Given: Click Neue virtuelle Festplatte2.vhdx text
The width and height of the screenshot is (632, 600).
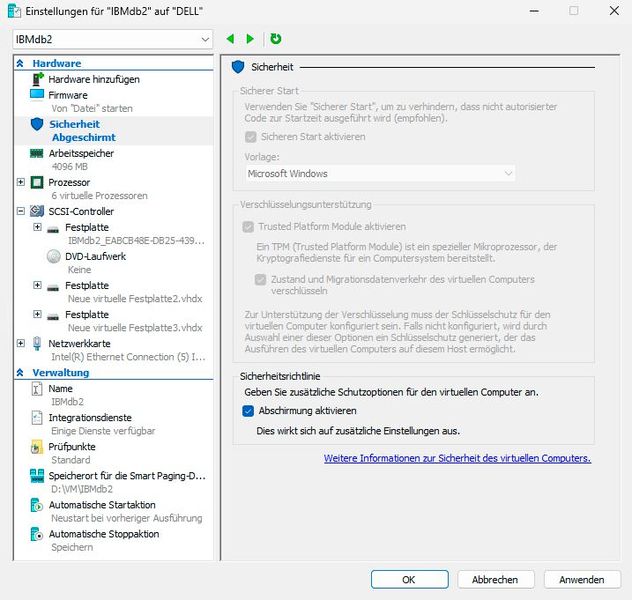Looking at the screenshot, I should 135,299.
